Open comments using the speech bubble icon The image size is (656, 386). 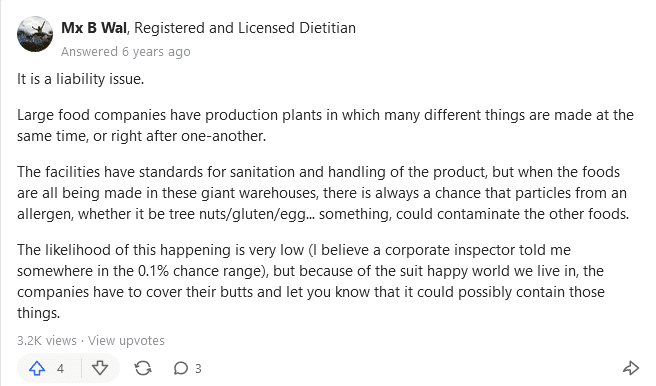180,368
